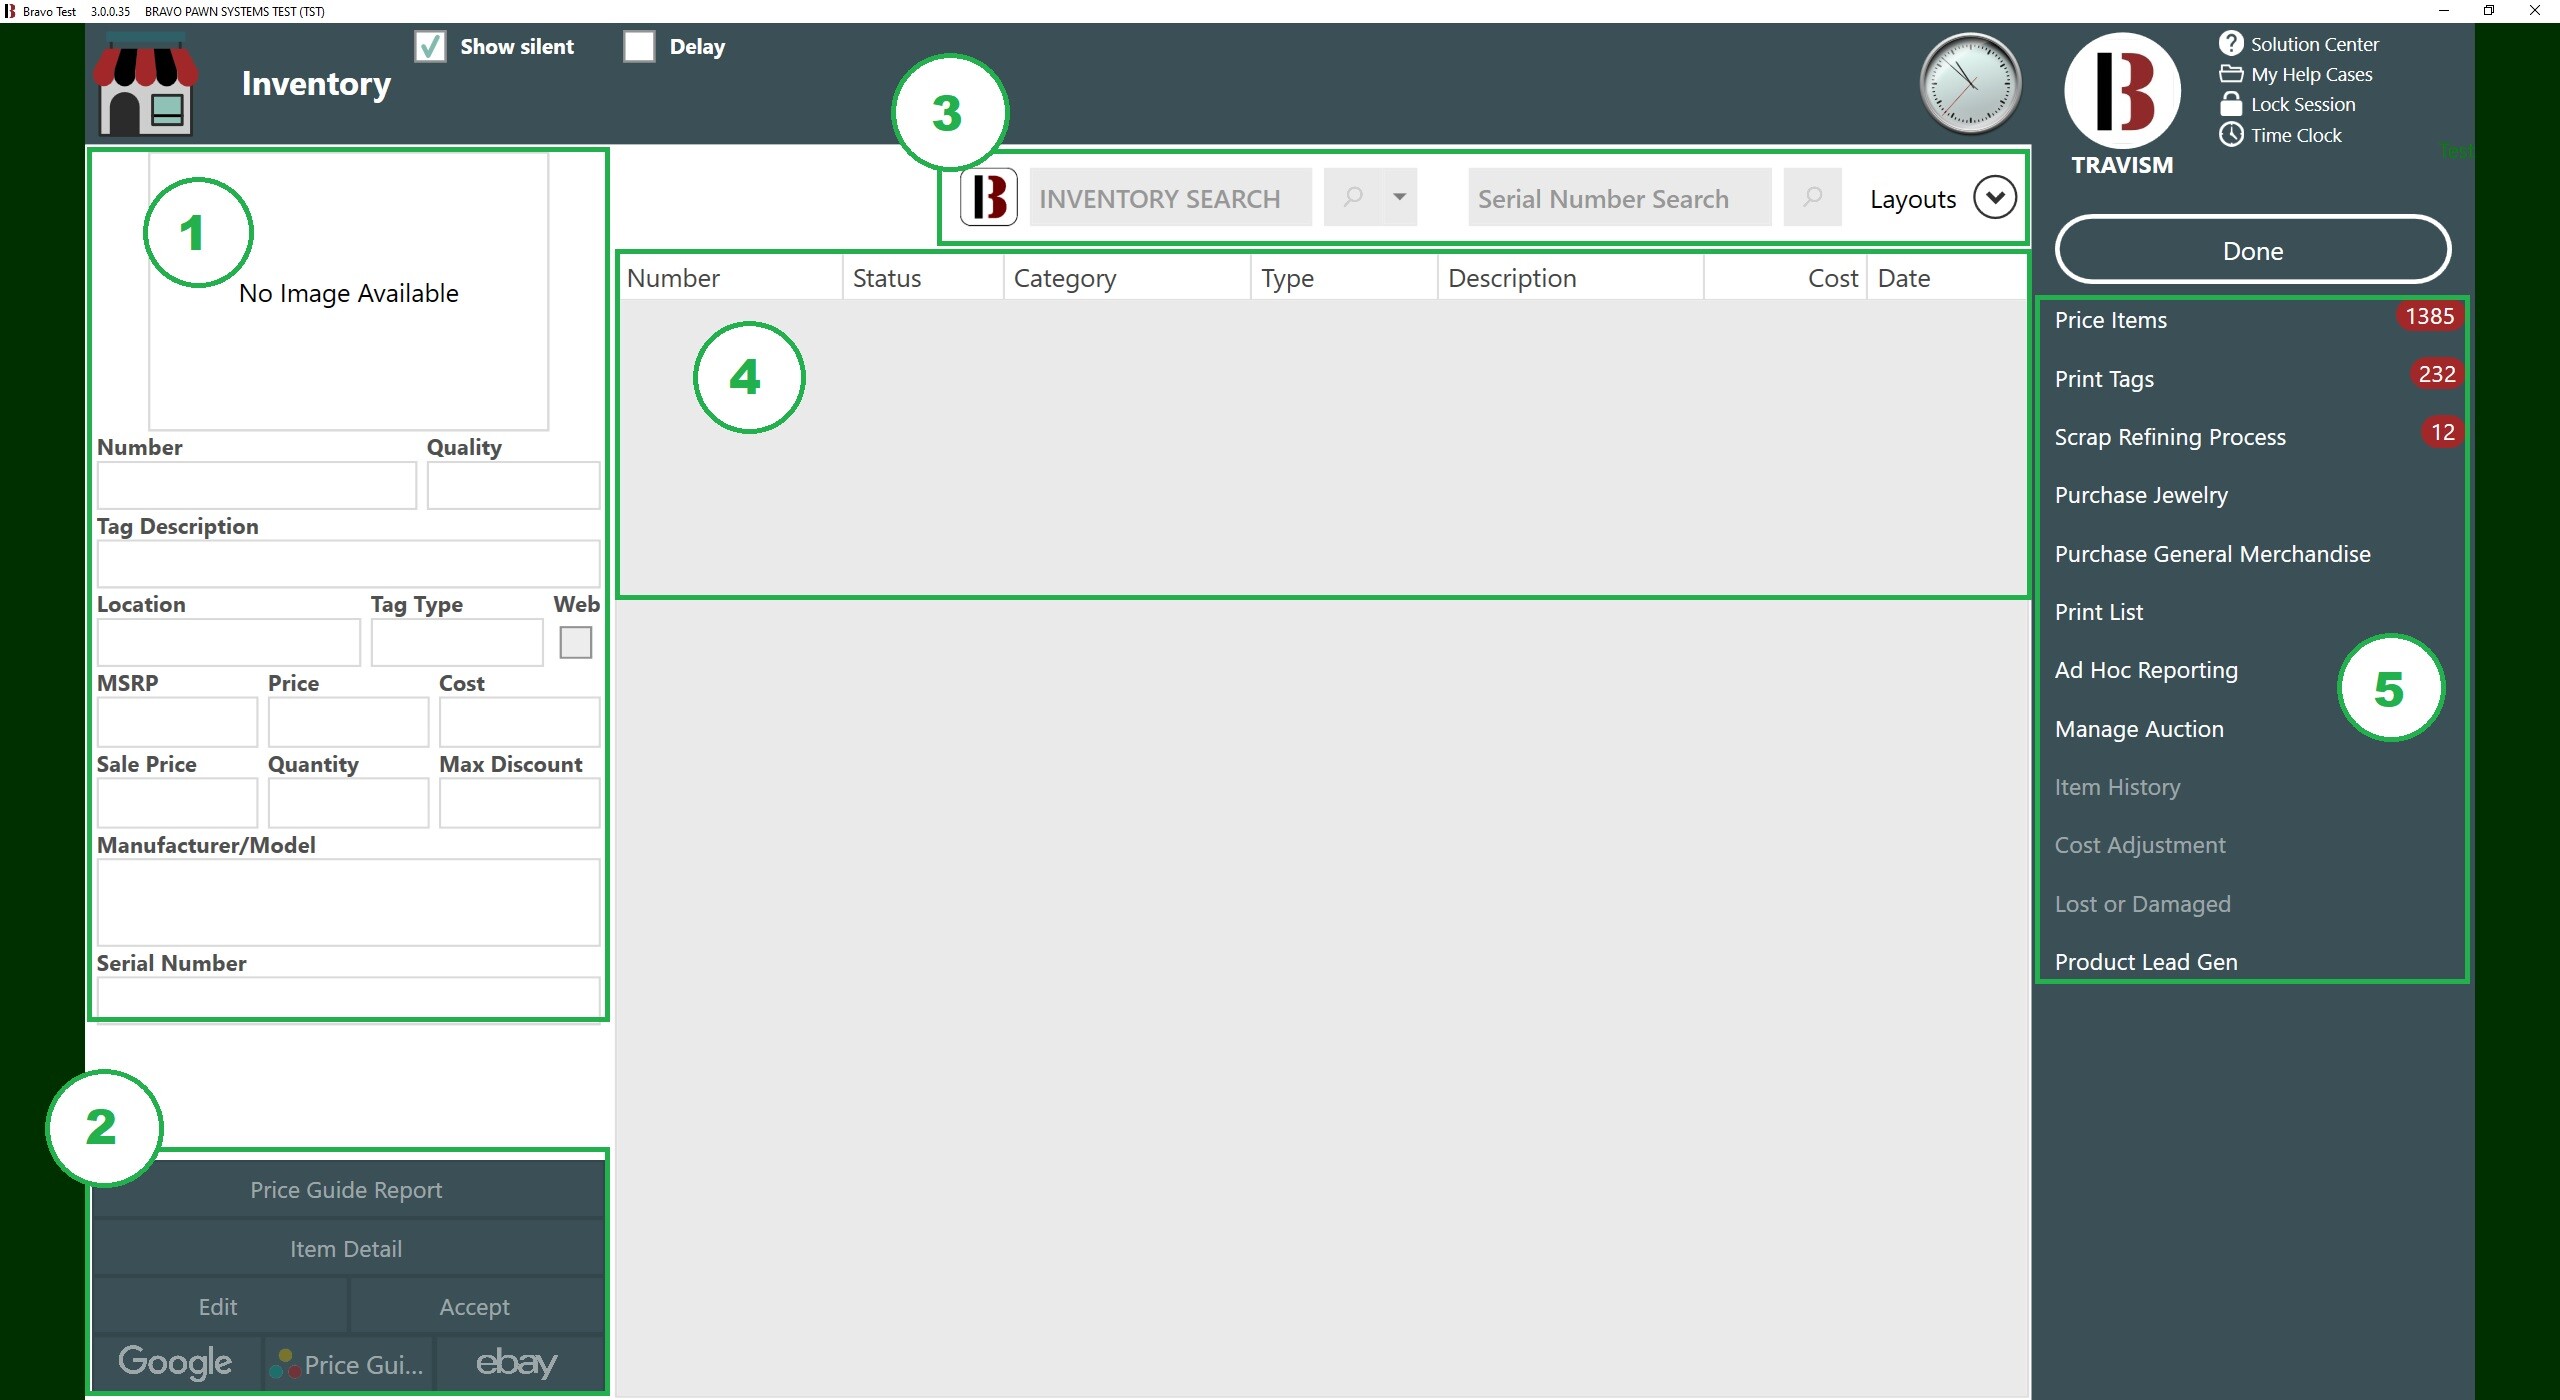Click the Price input field
This screenshot has height=1400, width=2560.
tap(348, 722)
